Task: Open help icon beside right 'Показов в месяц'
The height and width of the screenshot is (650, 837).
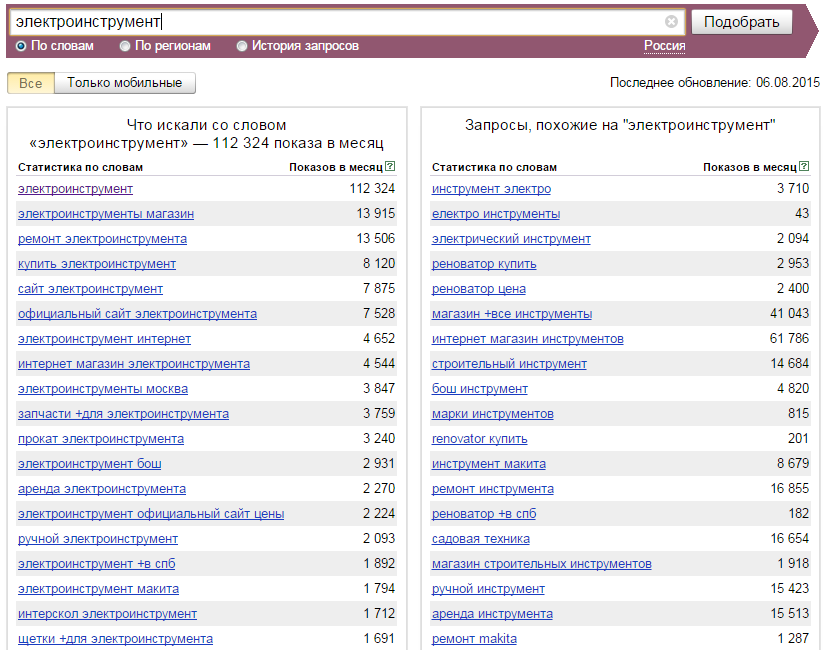Action: [804, 167]
